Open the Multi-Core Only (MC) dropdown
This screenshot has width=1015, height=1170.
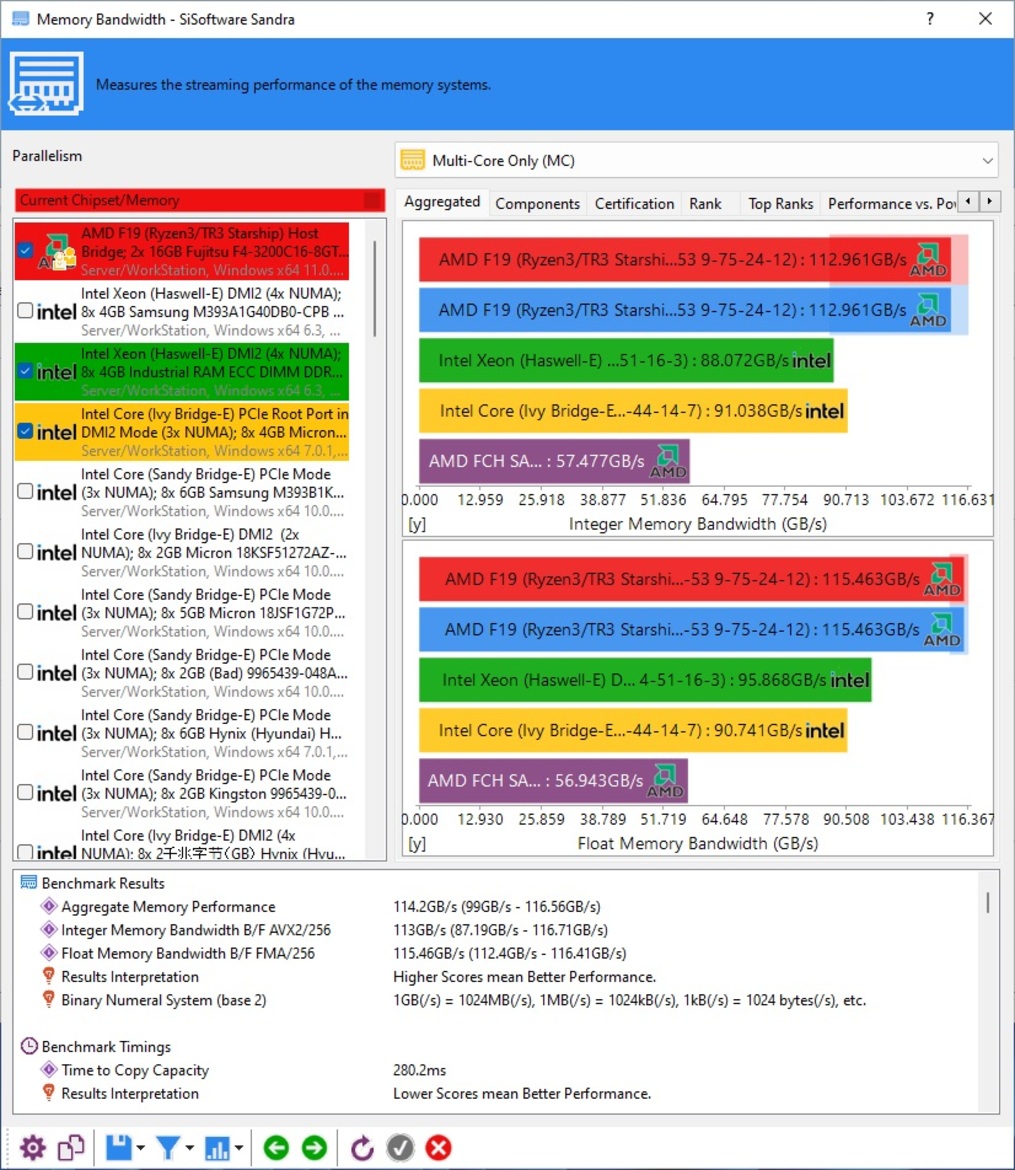click(696, 160)
